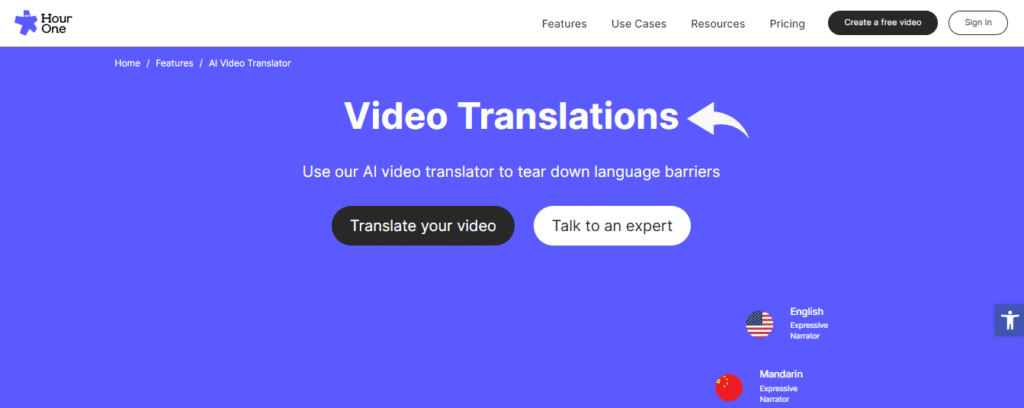1024x408 pixels.
Task: Click the white curved arrow graphic
Action: (x=717, y=120)
